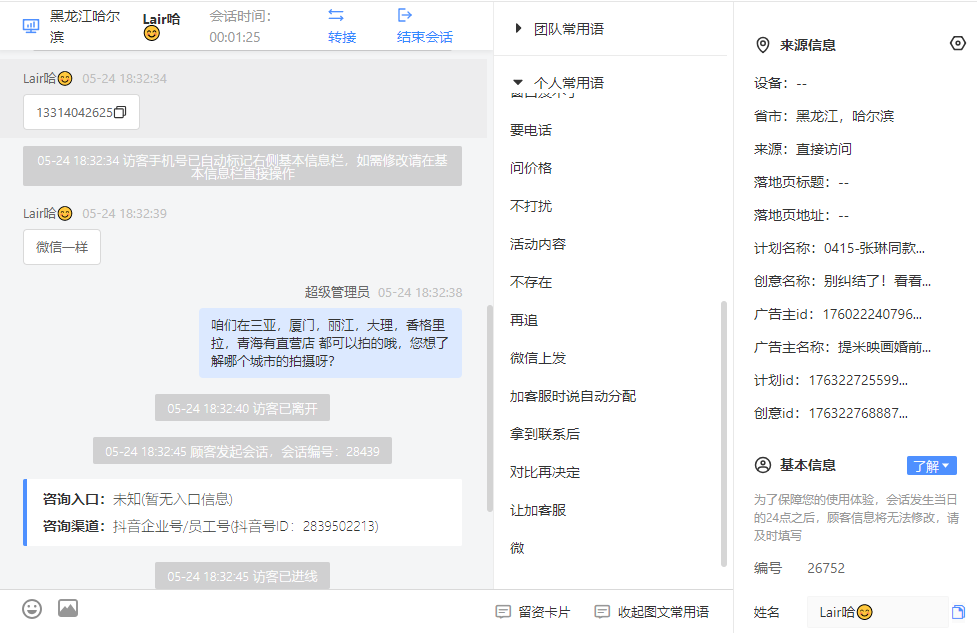Click the 结束会话 link
The width and height of the screenshot is (977, 633).
pyautogui.click(x=425, y=37)
